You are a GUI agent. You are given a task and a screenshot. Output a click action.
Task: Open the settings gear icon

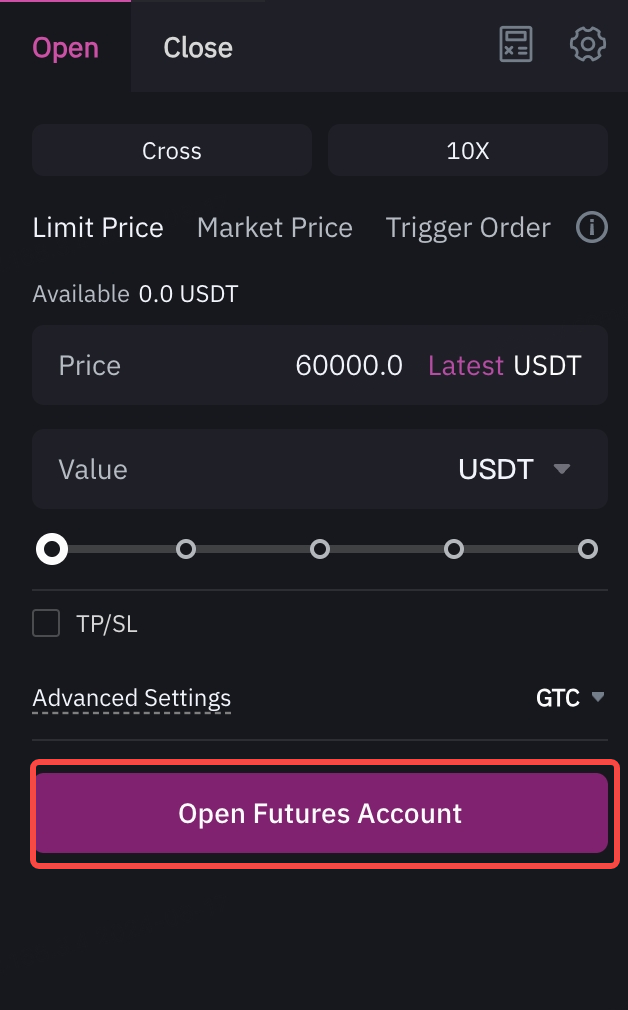[587, 44]
